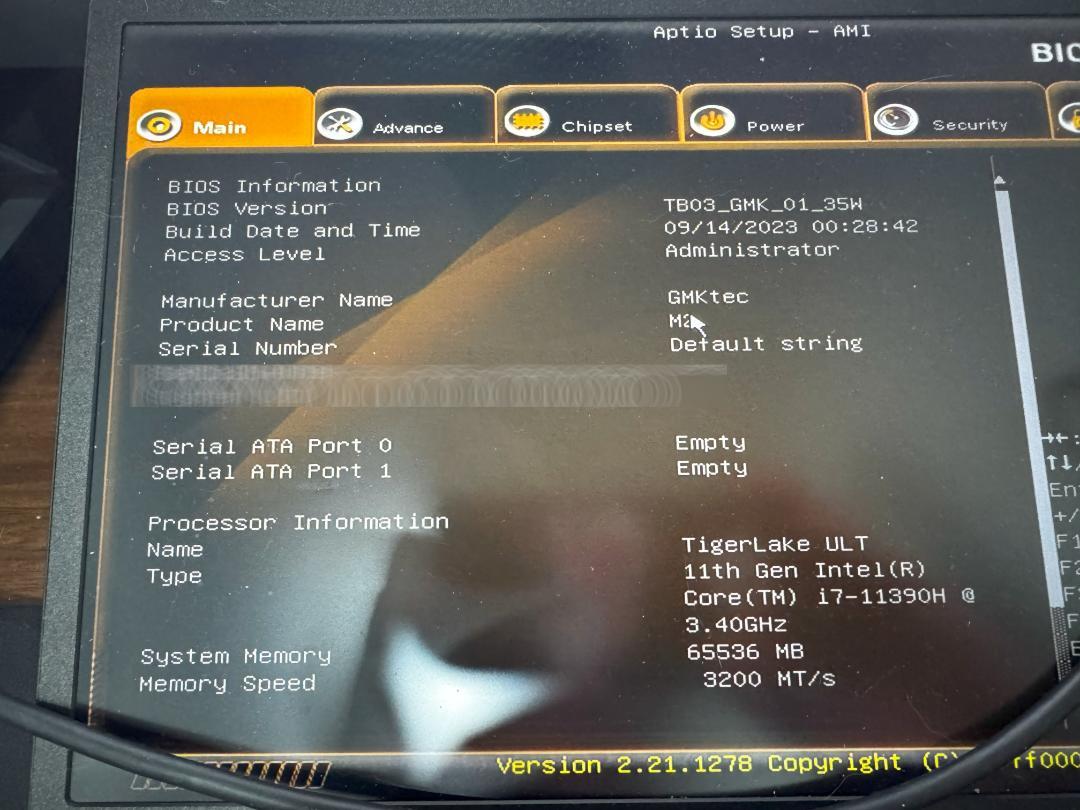Switch to the Chipset tab label
Screen dimensions: 1080x810
(596, 126)
